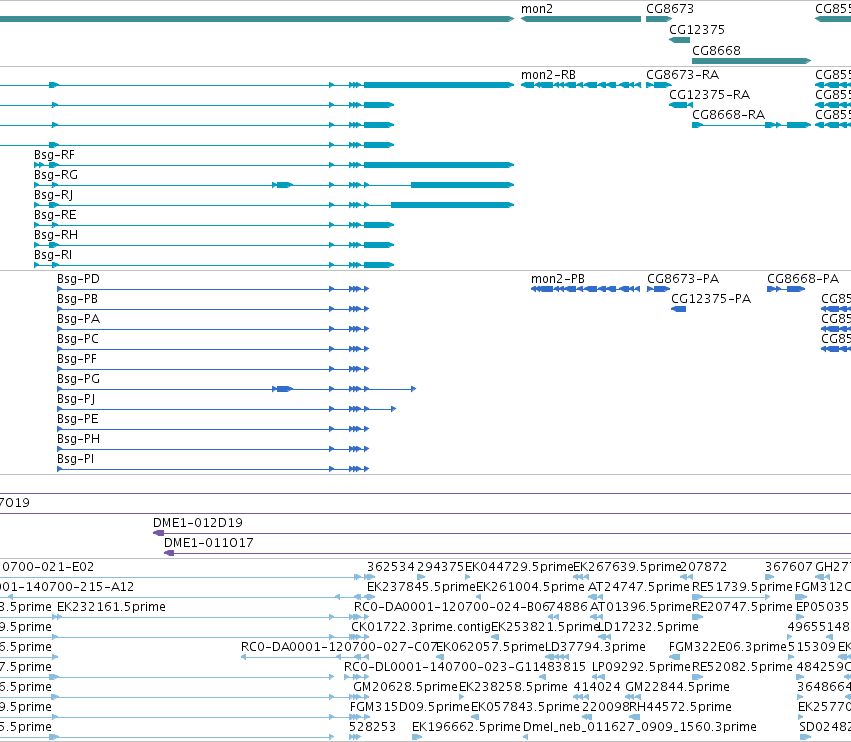This screenshot has height=742, width=851.
Task: Select EST RH44572.5prime
Action: [680, 707]
